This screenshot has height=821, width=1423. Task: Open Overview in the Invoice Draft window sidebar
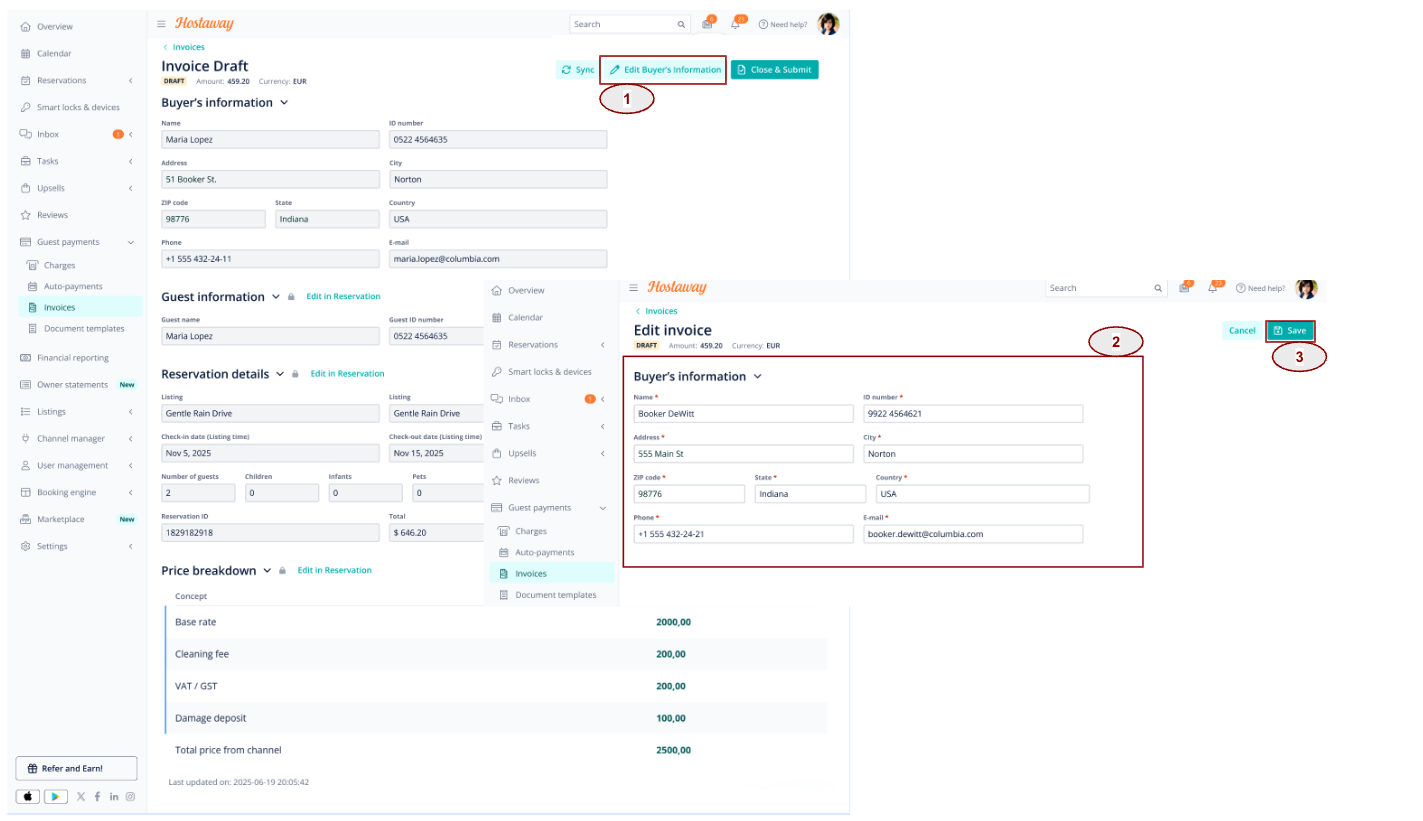54,26
